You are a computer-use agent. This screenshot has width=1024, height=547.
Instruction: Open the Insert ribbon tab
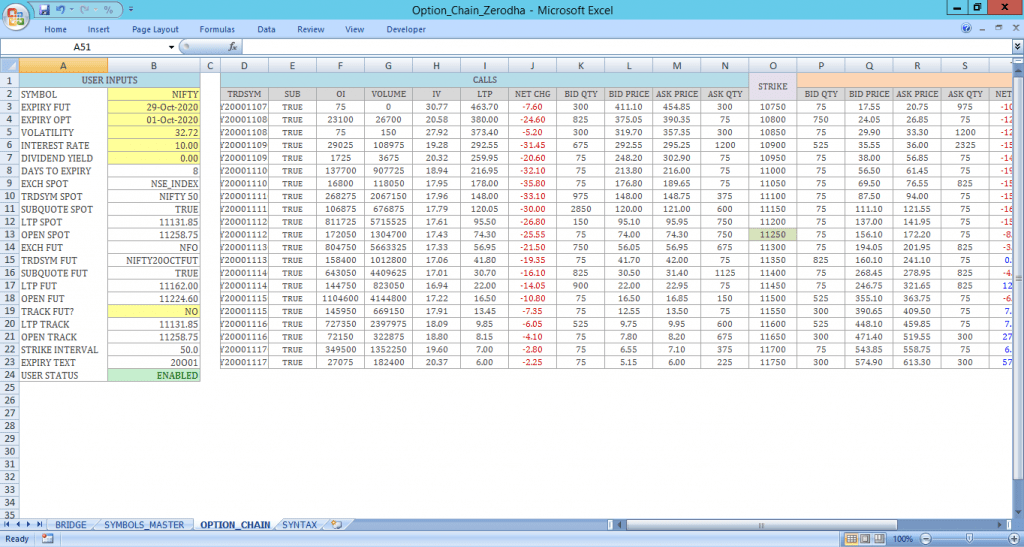coord(99,29)
